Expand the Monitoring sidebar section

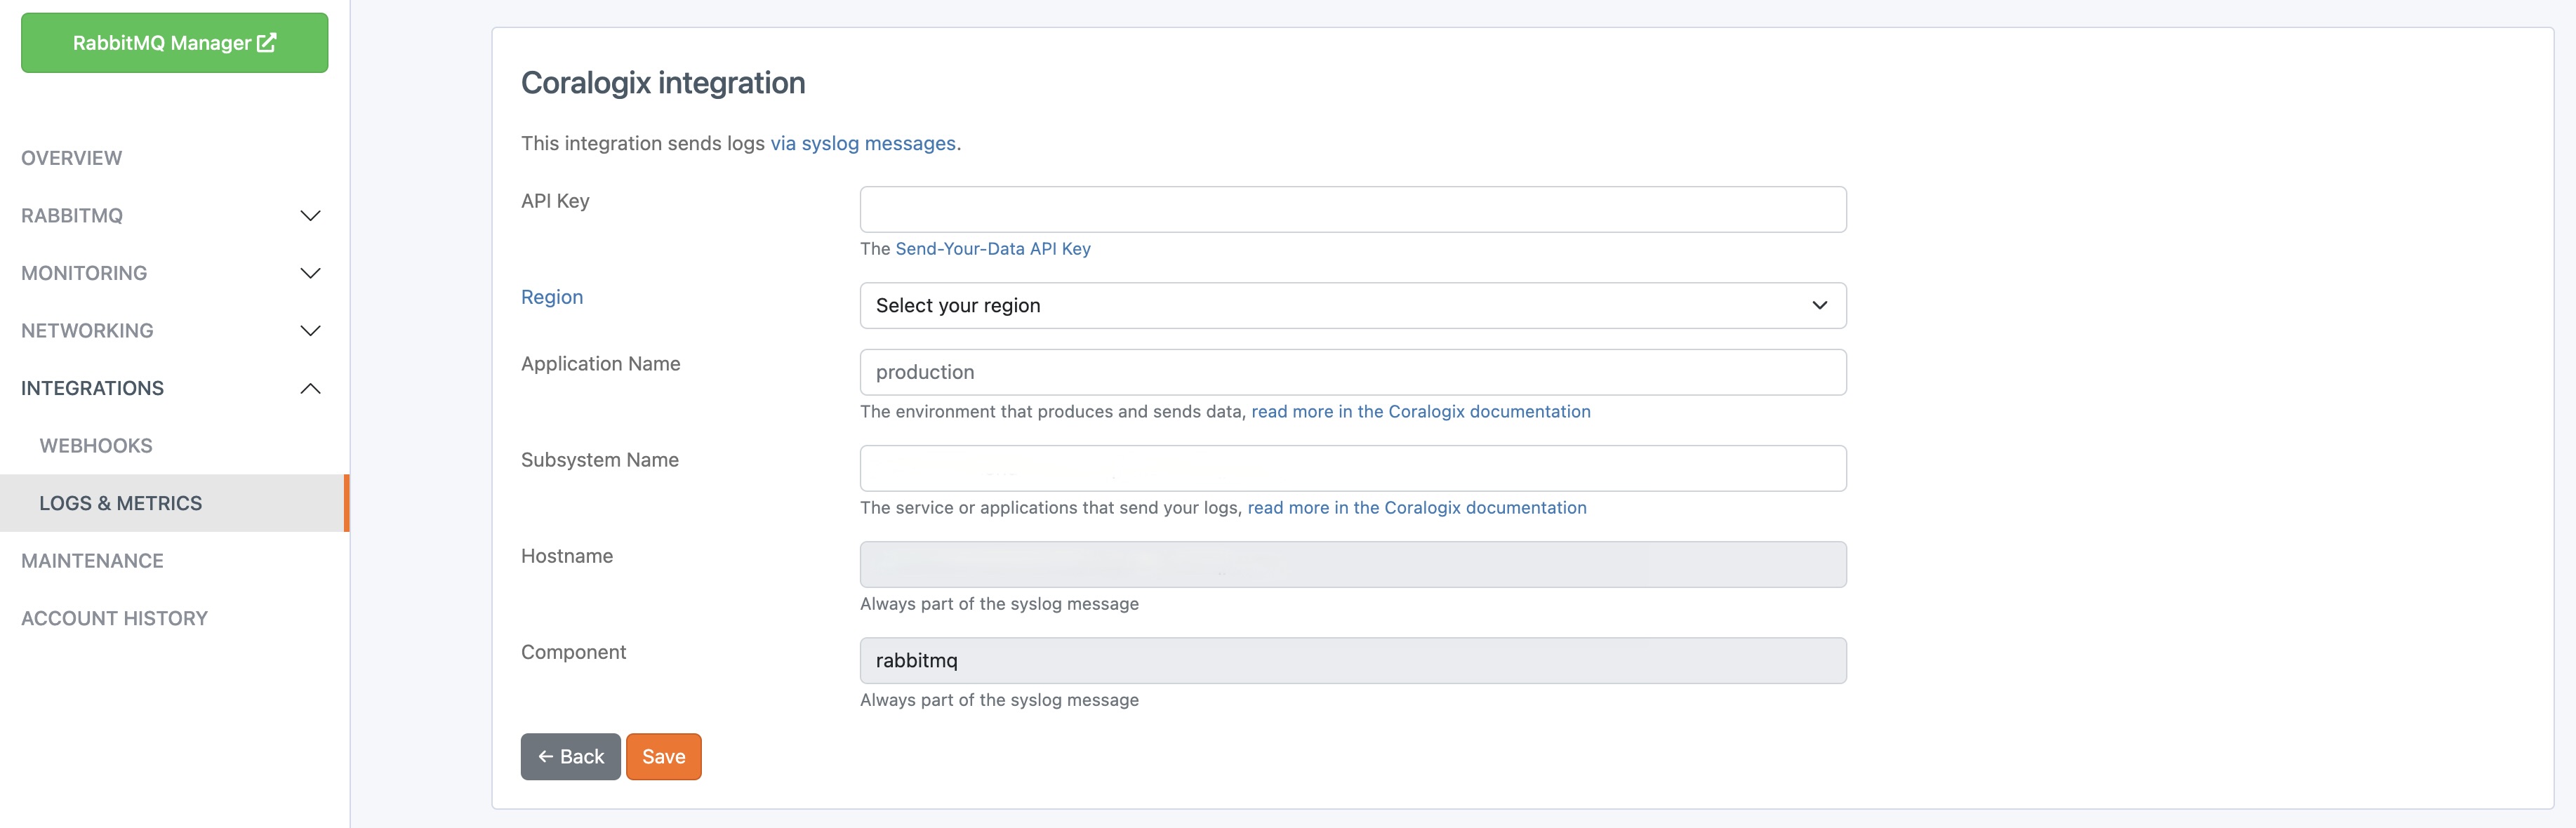pos(174,273)
